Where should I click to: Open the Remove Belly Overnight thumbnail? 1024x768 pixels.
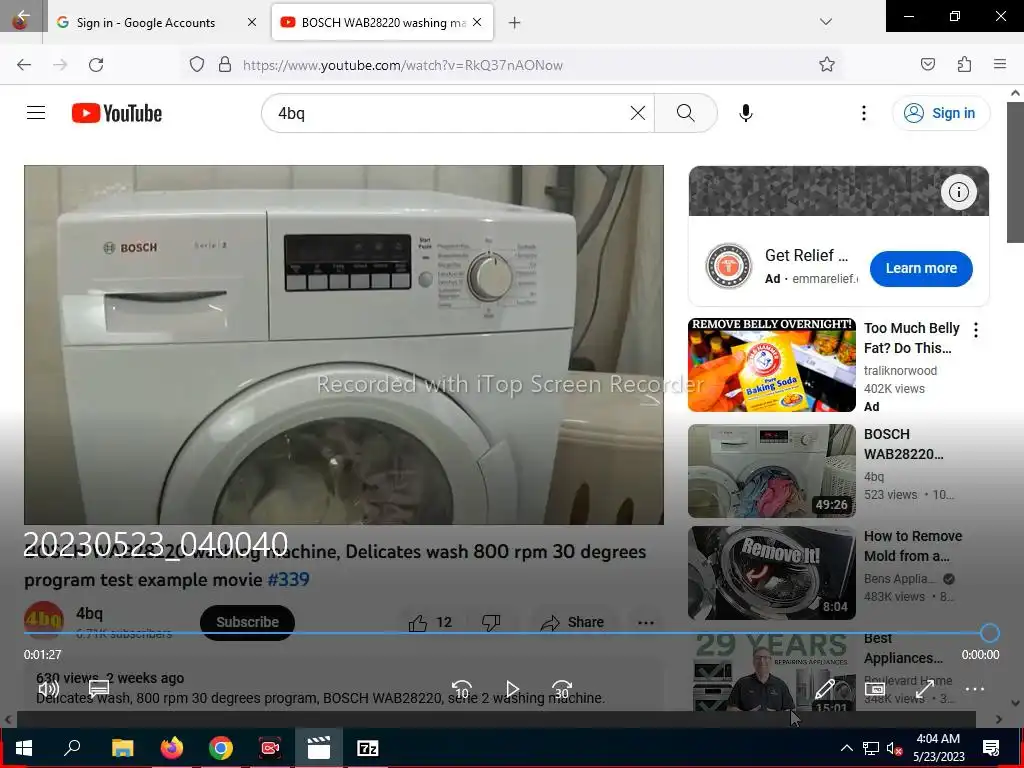pyautogui.click(x=771, y=365)
